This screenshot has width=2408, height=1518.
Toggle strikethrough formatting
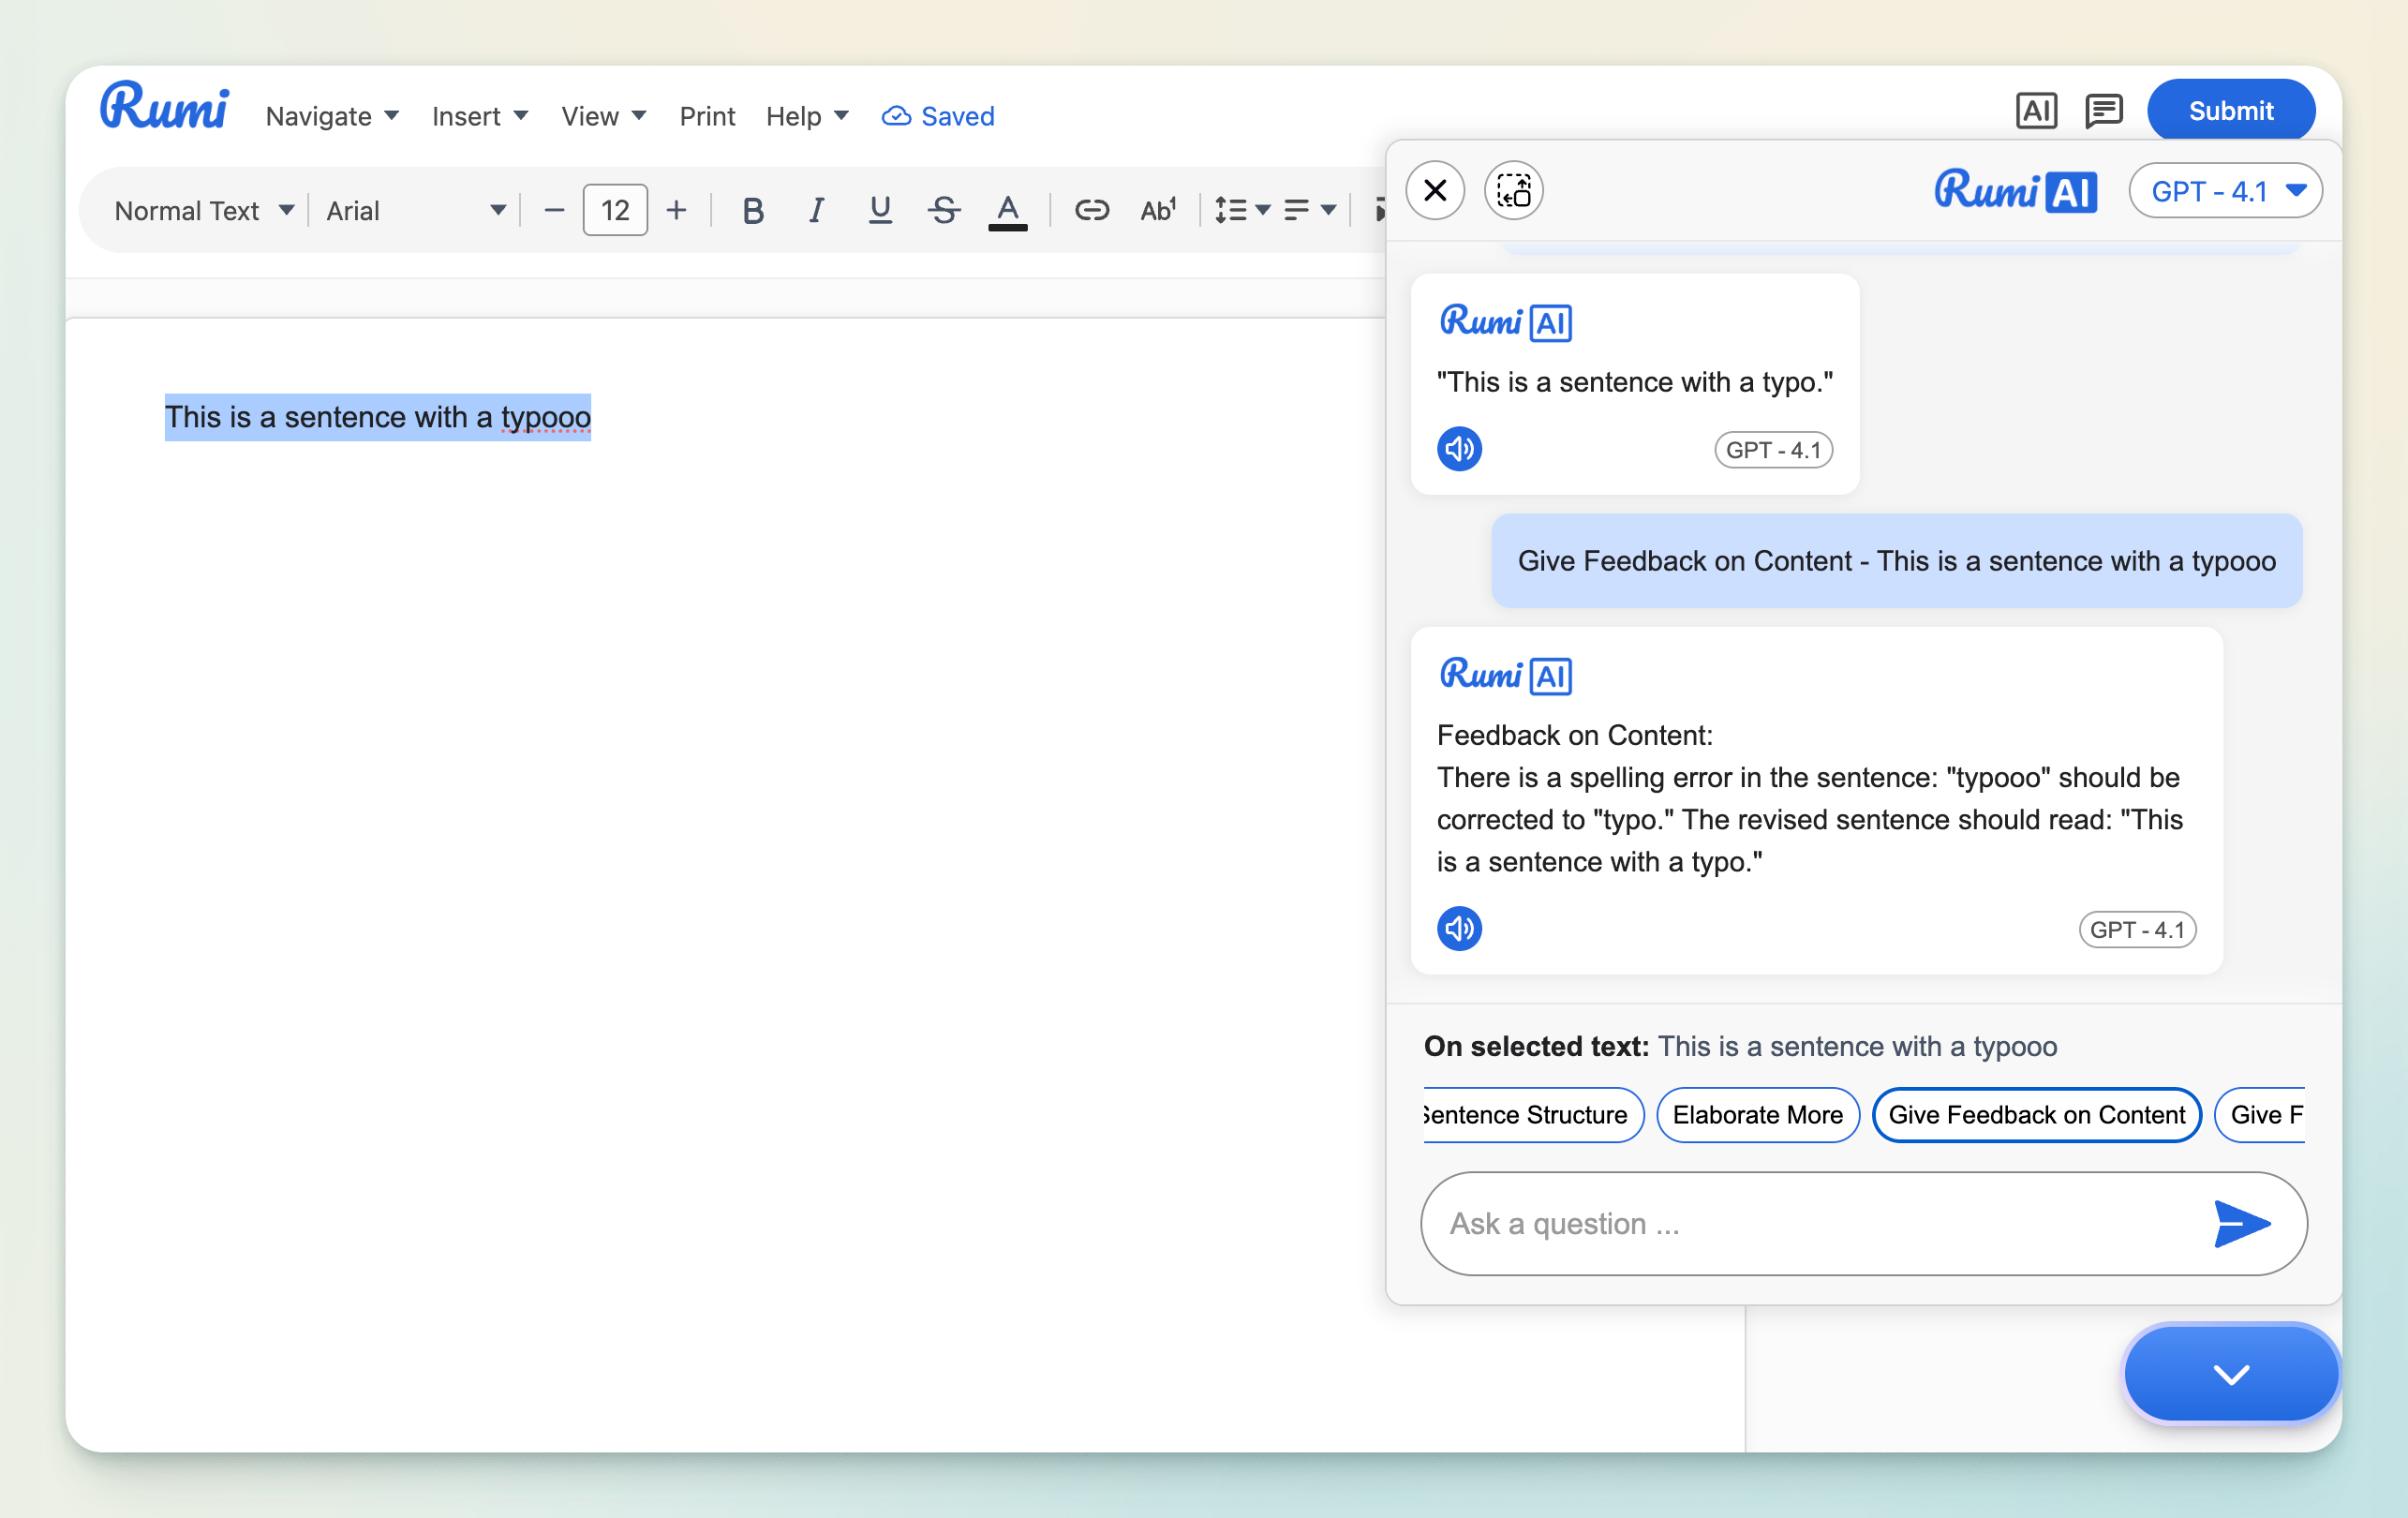pyautogui.click(x=943, y=210)
